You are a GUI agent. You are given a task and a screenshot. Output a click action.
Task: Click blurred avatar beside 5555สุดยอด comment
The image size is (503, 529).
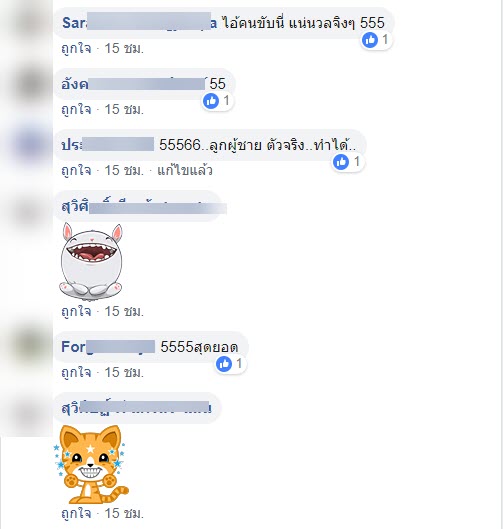[x=29, y=347]
